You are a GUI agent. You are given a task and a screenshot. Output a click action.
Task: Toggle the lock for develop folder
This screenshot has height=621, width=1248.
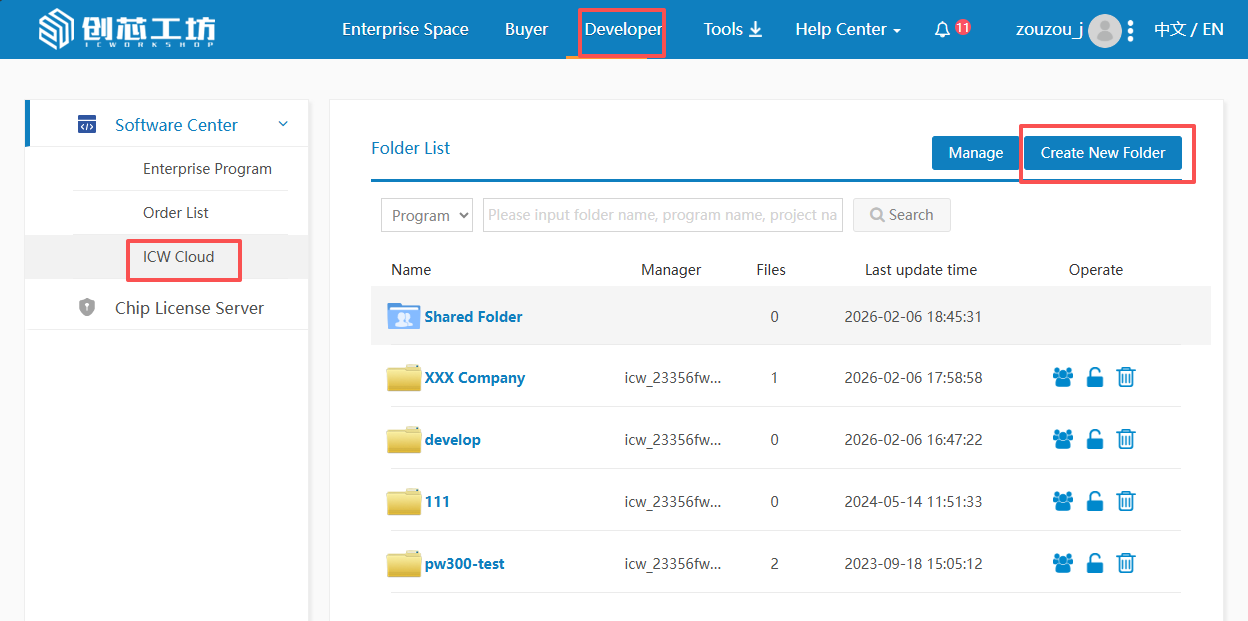tap(1094, 439)
